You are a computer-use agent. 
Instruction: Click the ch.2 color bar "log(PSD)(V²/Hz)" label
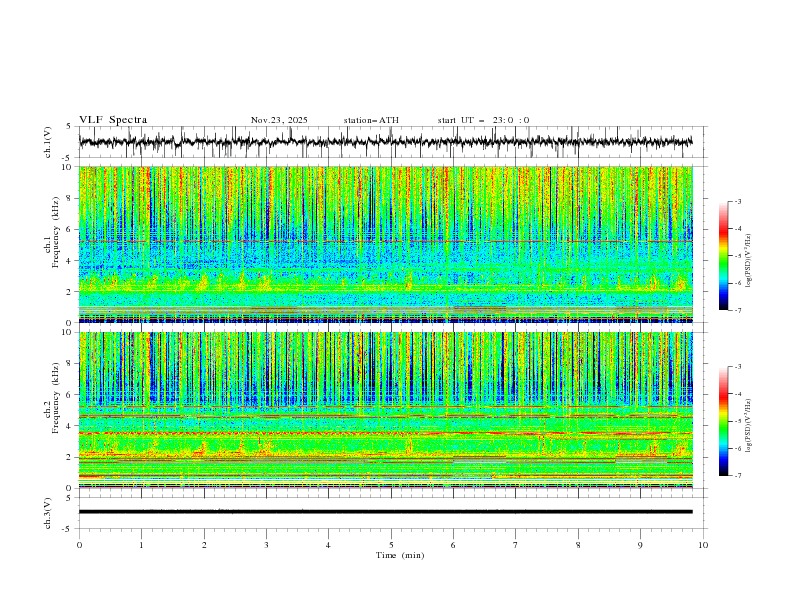click(x=749, y=426)
